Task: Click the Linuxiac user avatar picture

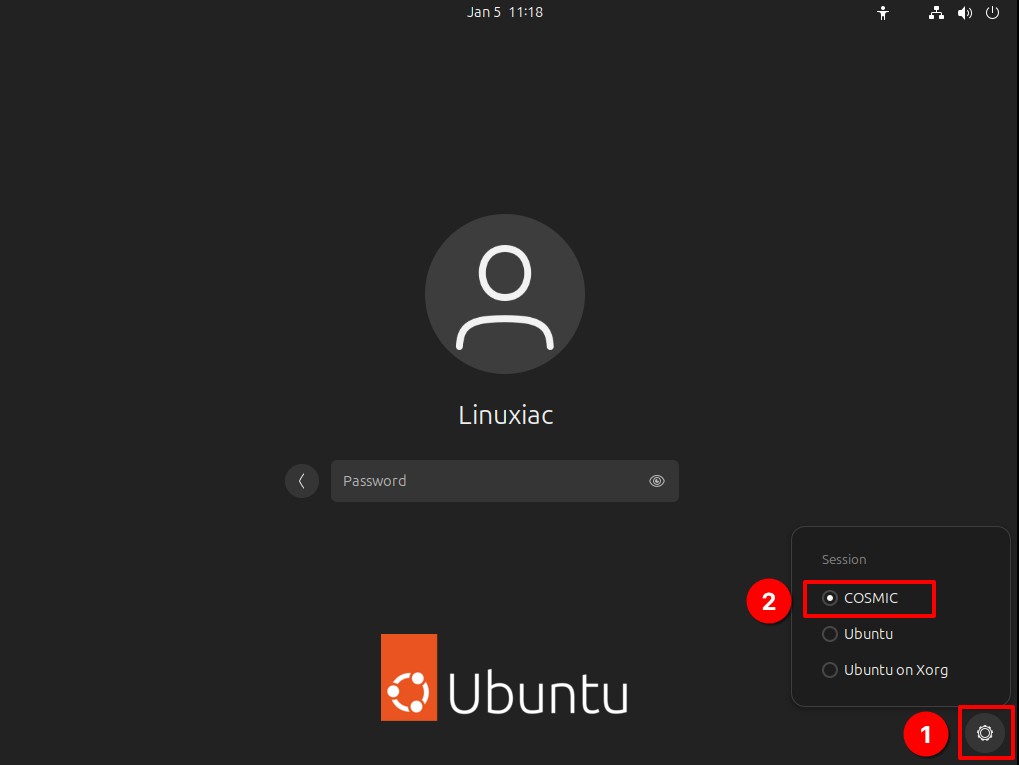Action: tap(505, 294)
